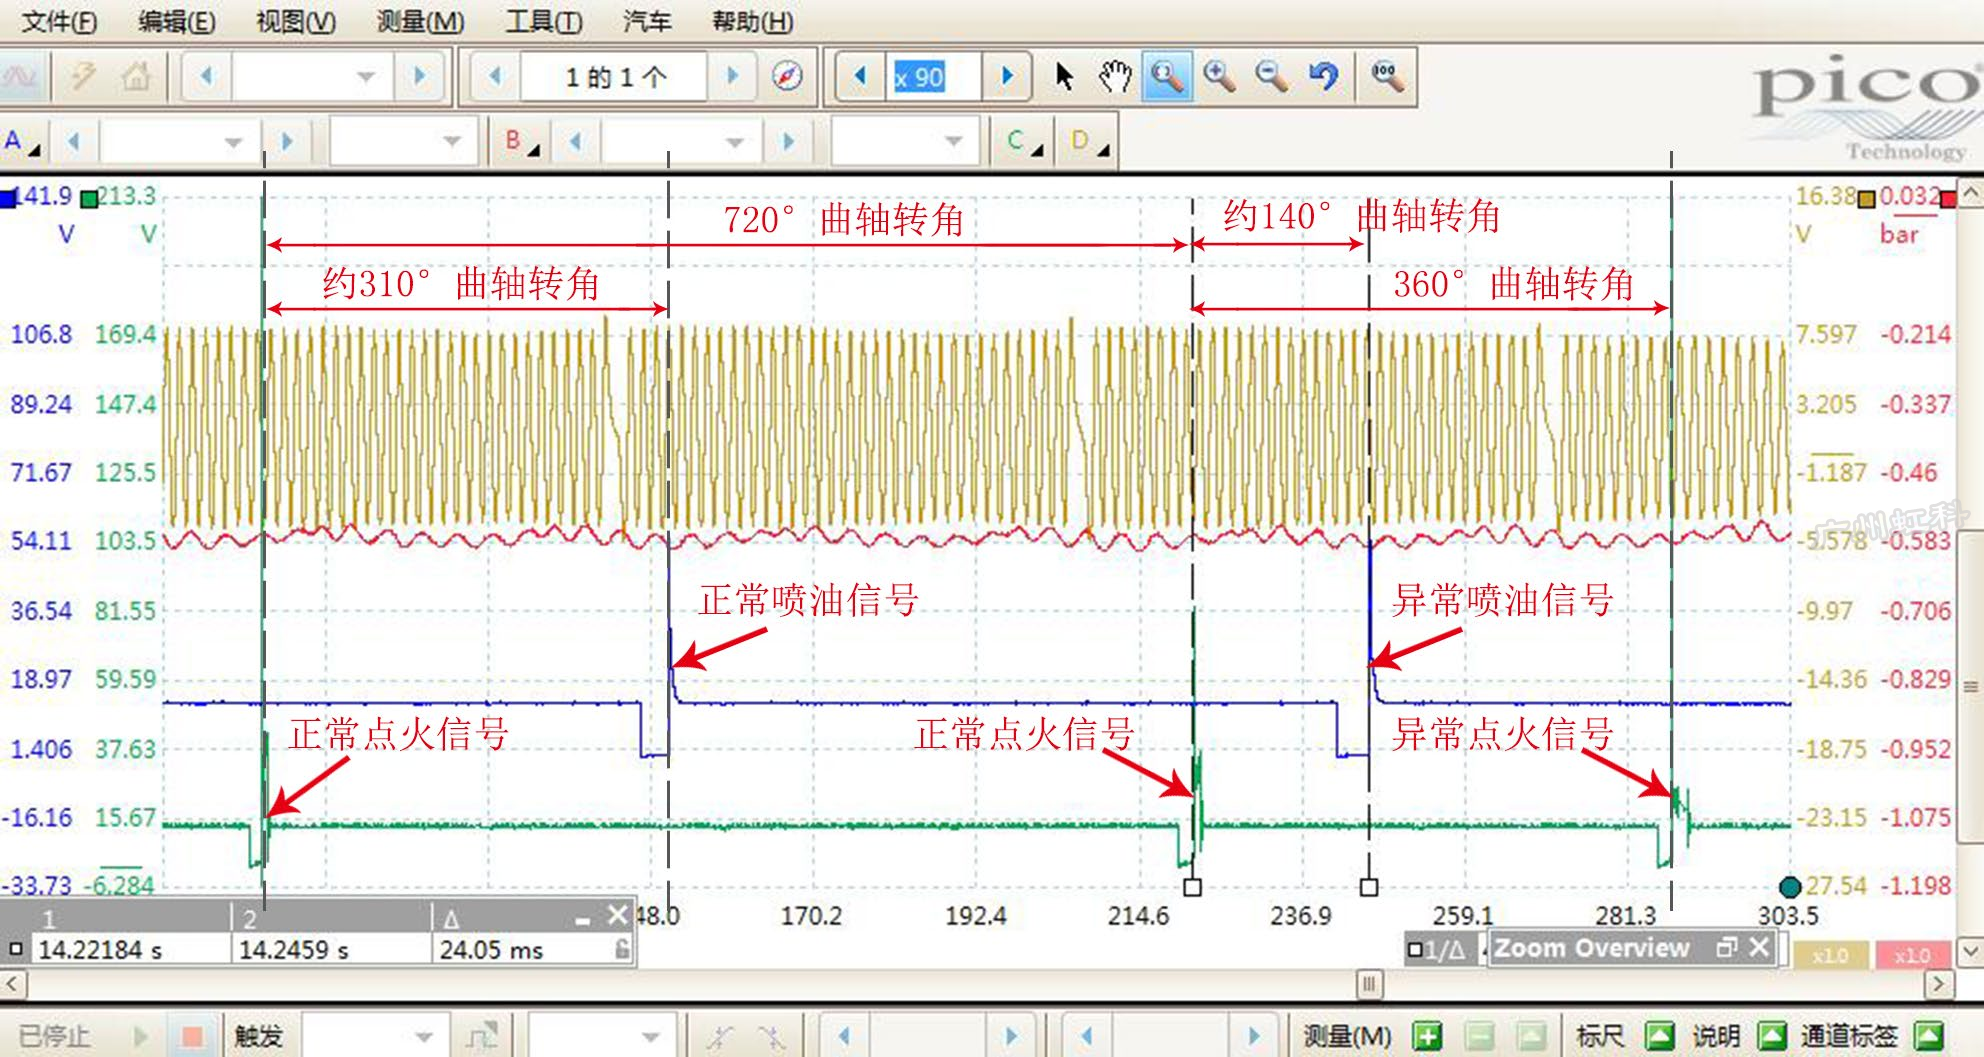Open channel B range dropdown
Screen dimensions: 1984x1057
(735, 141)
